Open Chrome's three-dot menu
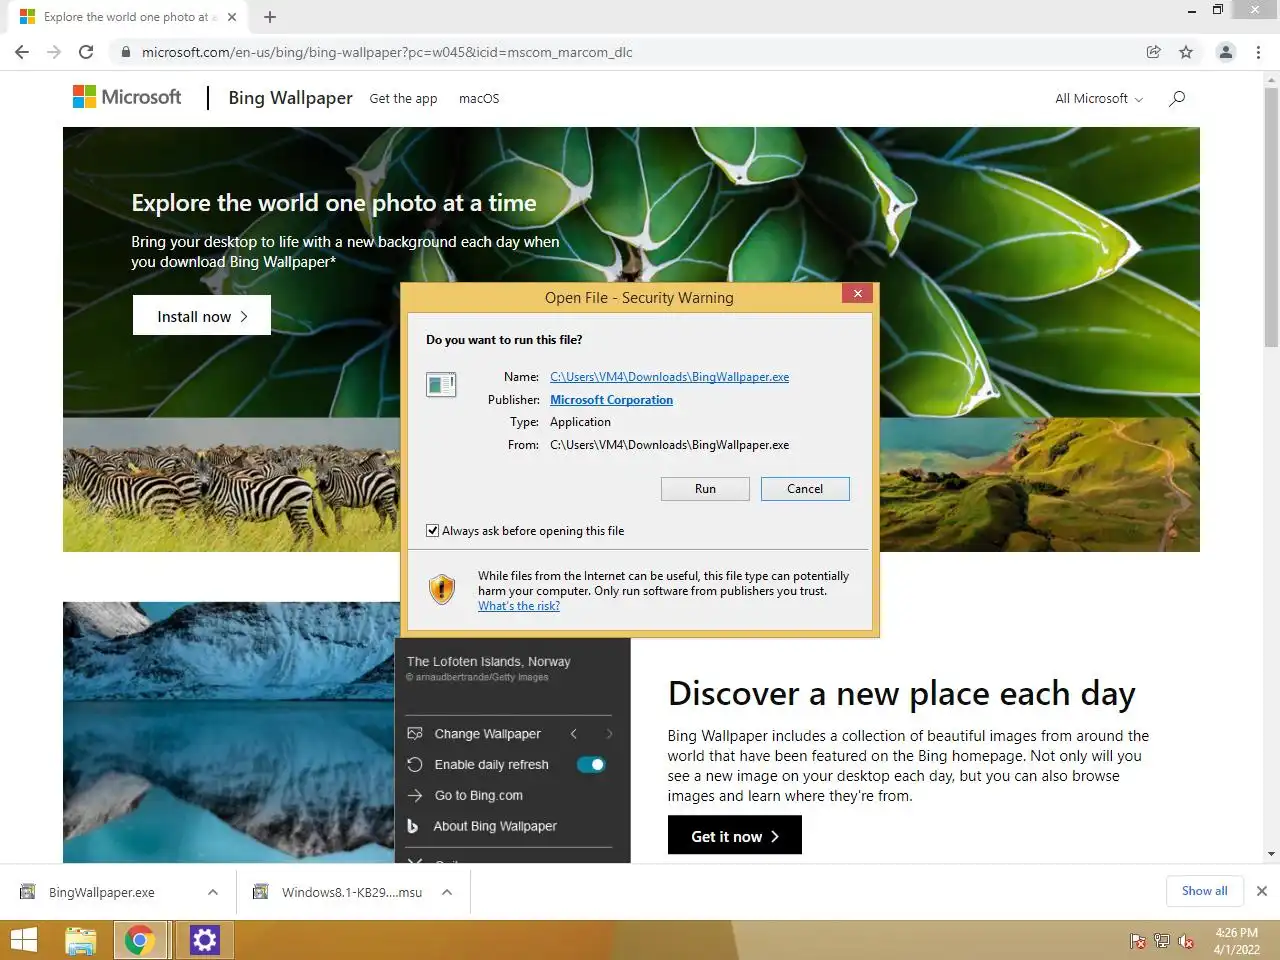Screen dimensions: 1280x960 coord(1258,52)
